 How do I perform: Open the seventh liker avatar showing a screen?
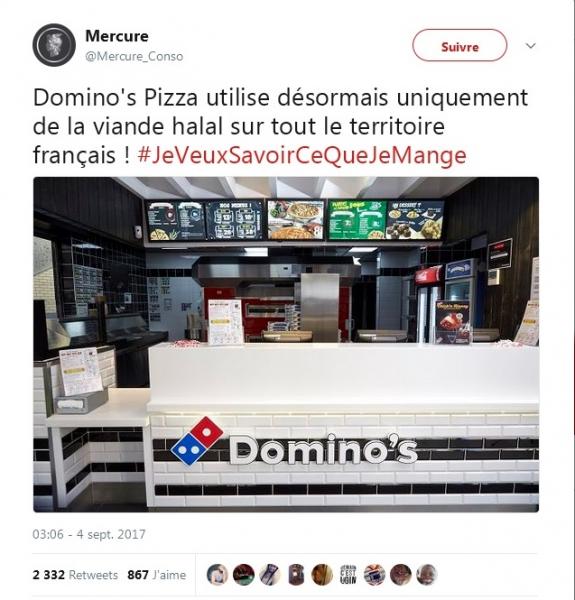(374, 575)
